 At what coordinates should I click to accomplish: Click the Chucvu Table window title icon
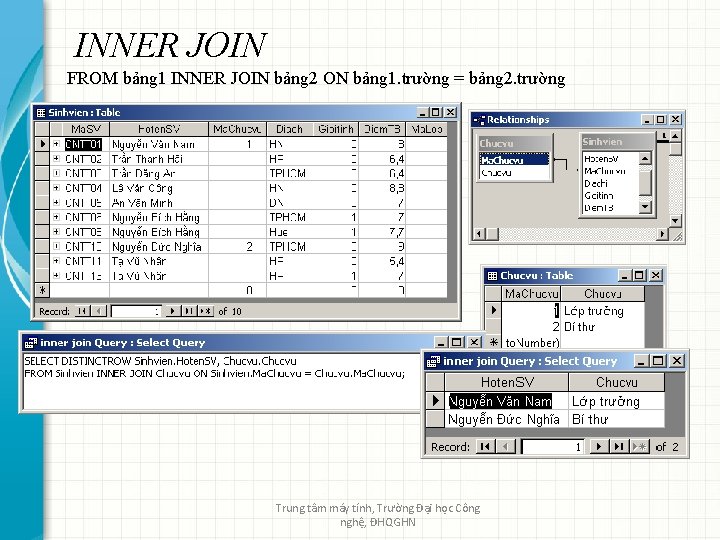tap(492, 276)
